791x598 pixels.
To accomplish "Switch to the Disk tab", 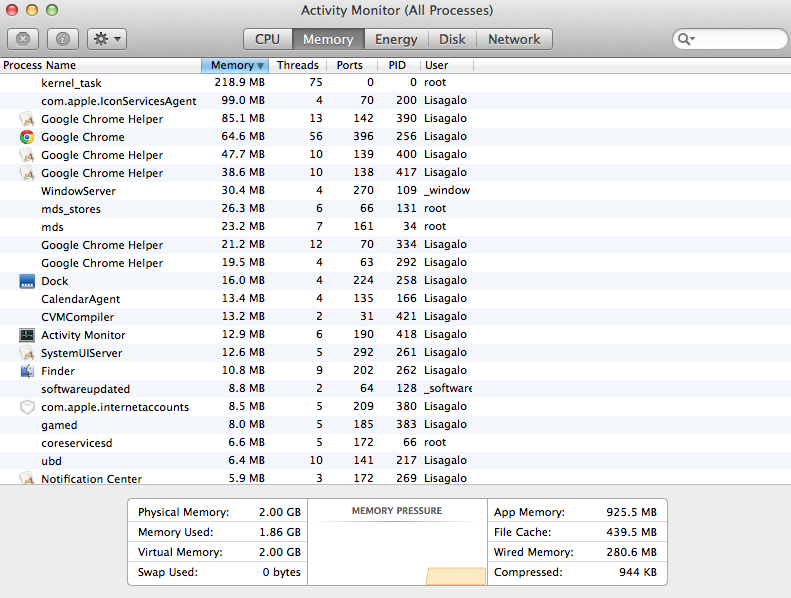I will (452, 39).
